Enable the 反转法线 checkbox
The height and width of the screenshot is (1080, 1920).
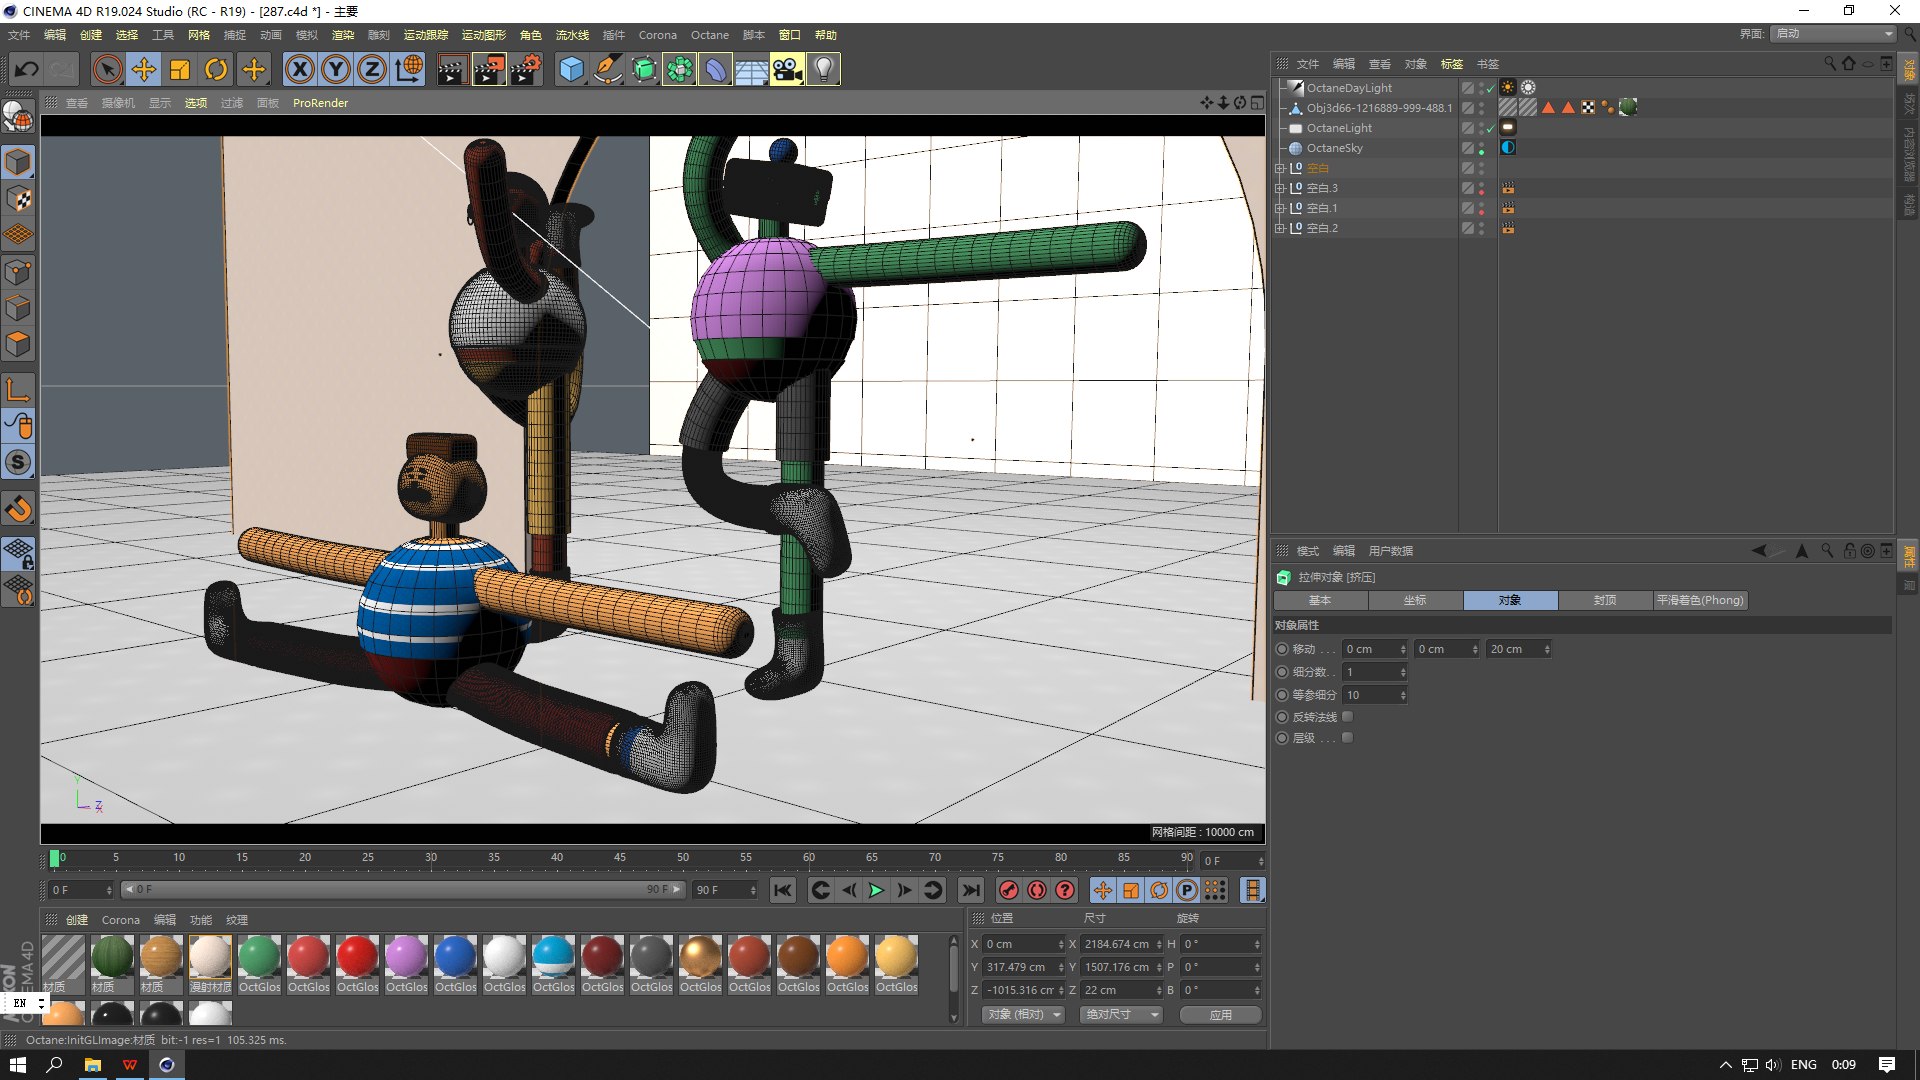tap(1347, 717)
